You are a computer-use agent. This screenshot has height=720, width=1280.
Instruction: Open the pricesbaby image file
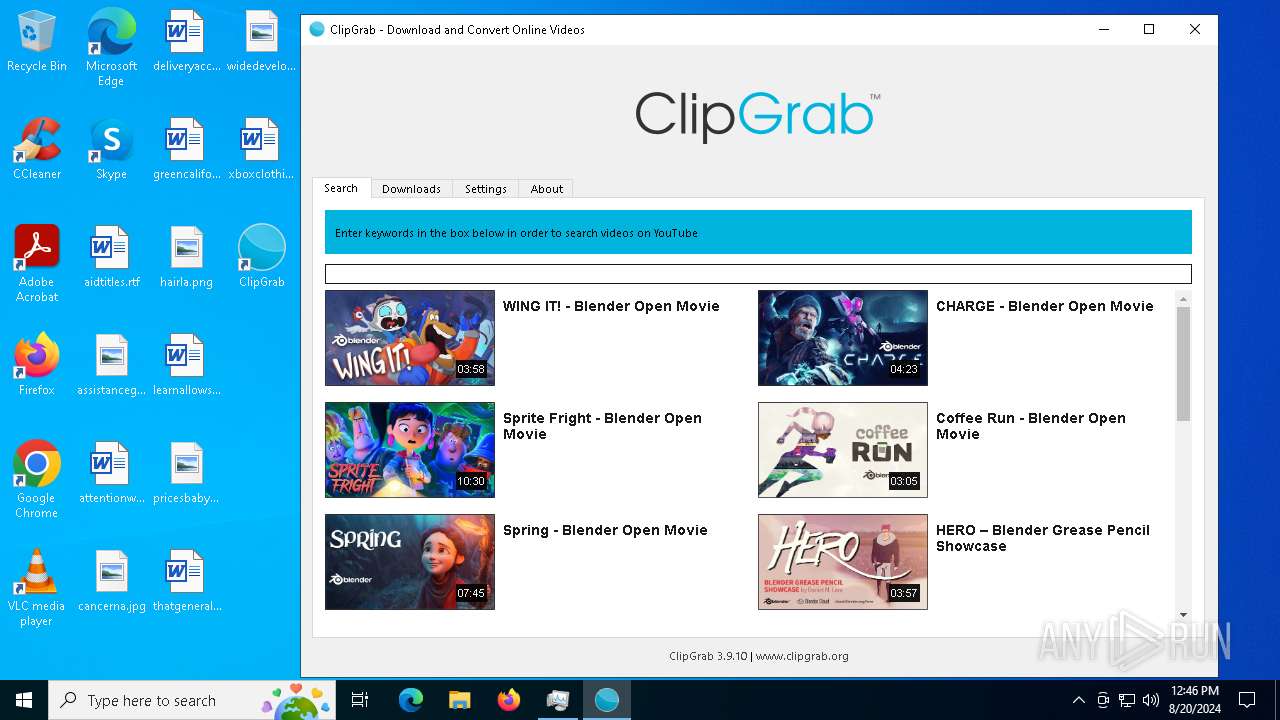pyautogui.click(x=185, y=474)
